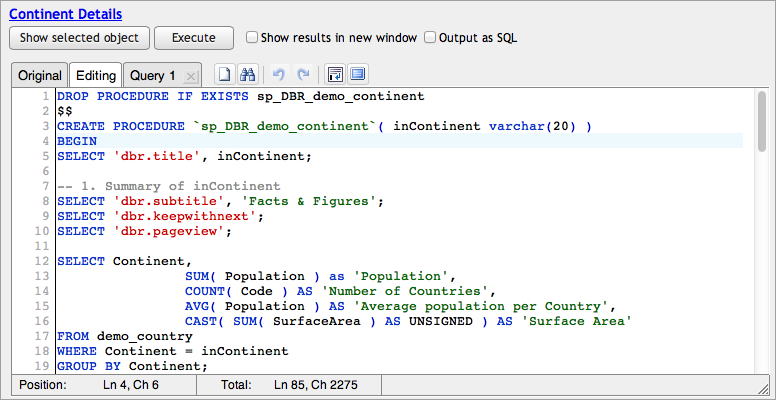Enable Show results in new window
The width and height of the screenshot is (776, 400).
(252, 38)
